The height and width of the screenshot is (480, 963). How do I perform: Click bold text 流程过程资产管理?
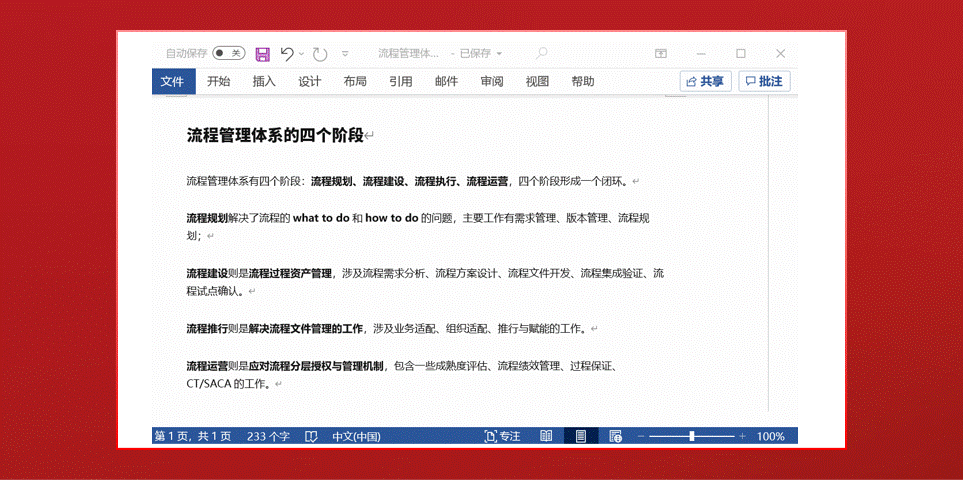[x=290, y=273]
